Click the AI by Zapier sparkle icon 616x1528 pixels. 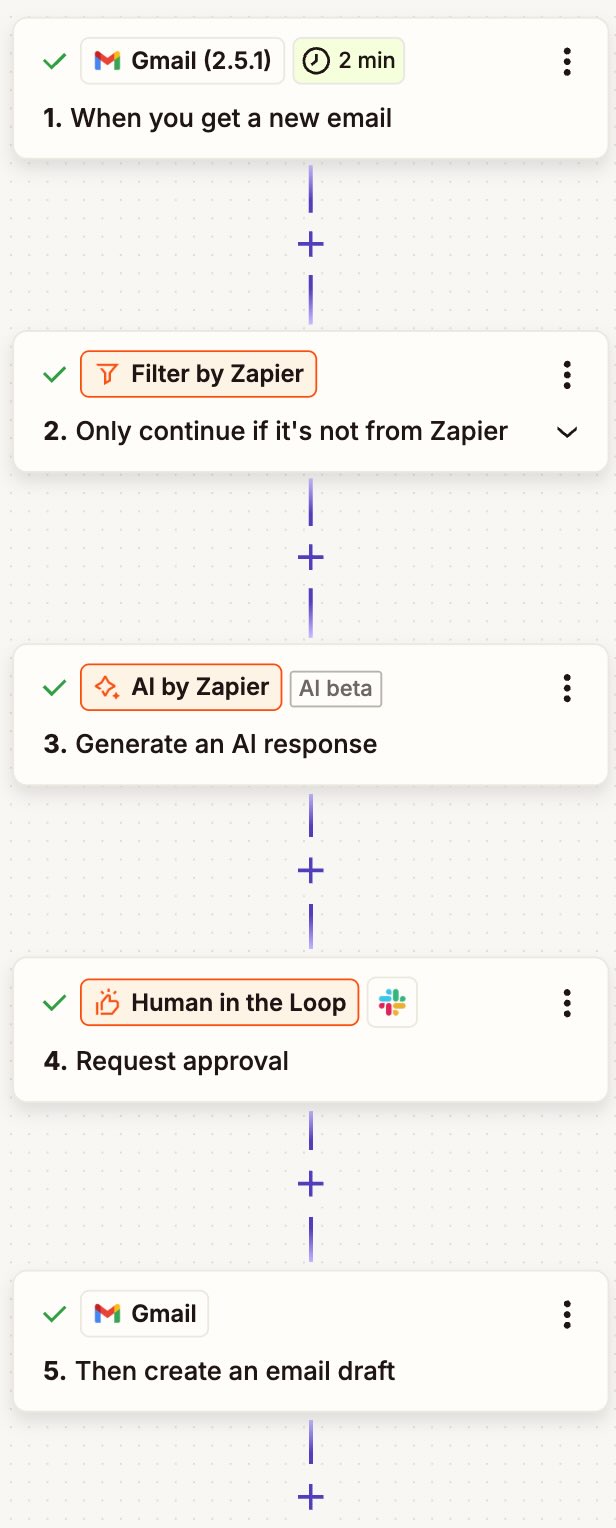[x=109, y=687]
